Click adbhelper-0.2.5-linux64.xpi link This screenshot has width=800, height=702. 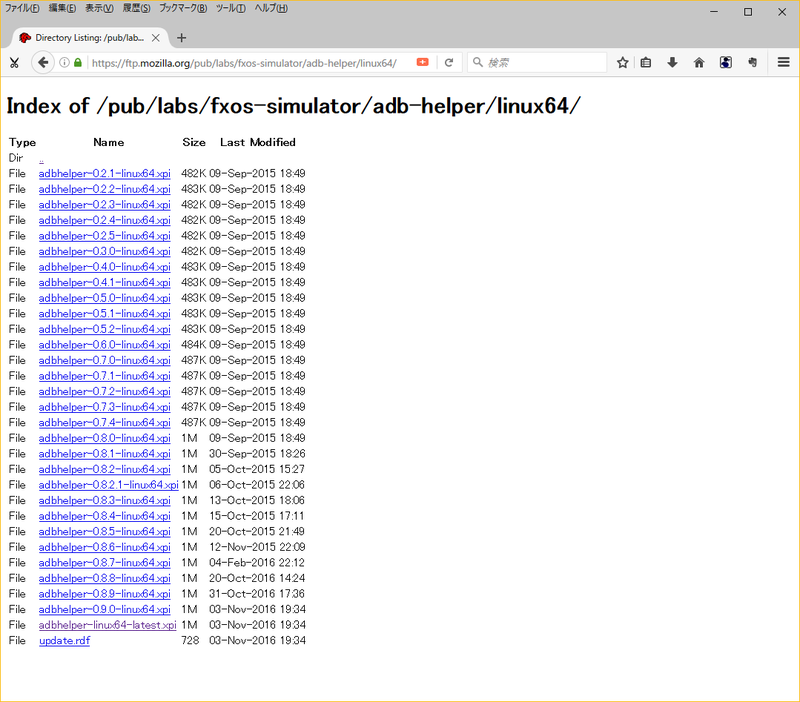click(105, 236)
